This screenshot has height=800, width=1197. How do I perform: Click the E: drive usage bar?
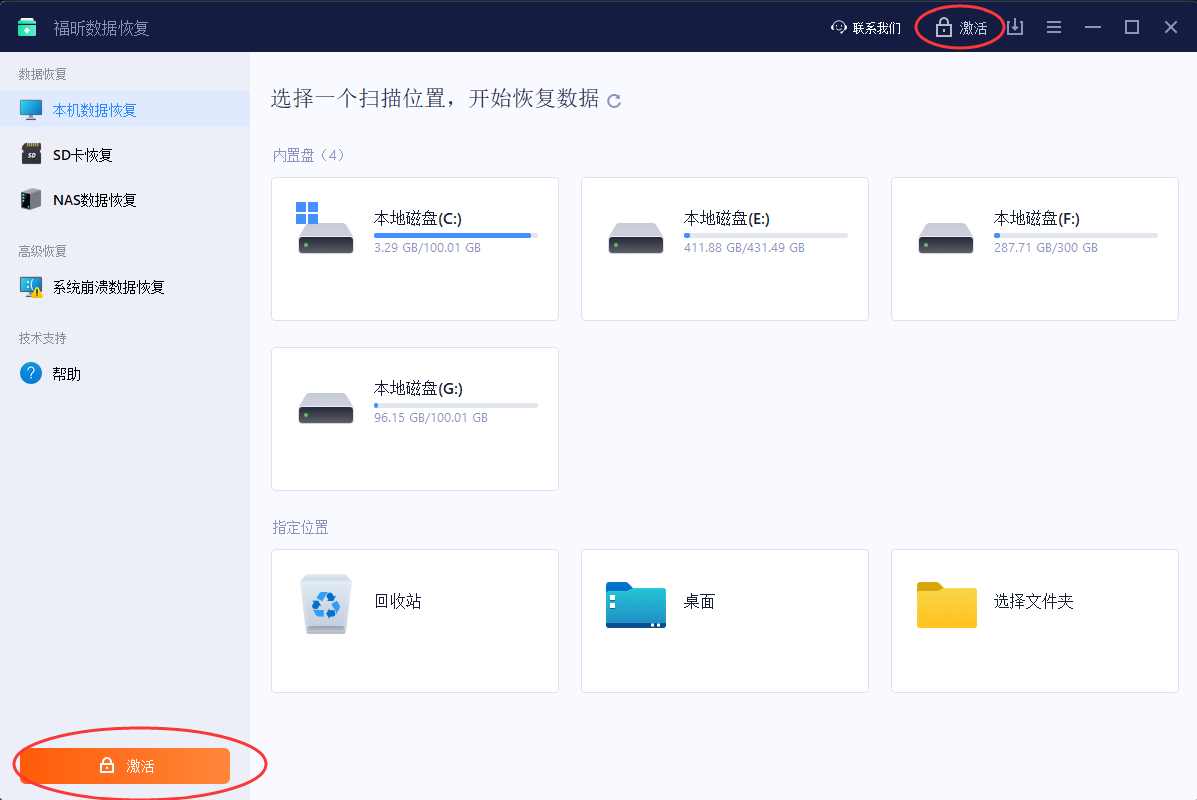[766, 235]
